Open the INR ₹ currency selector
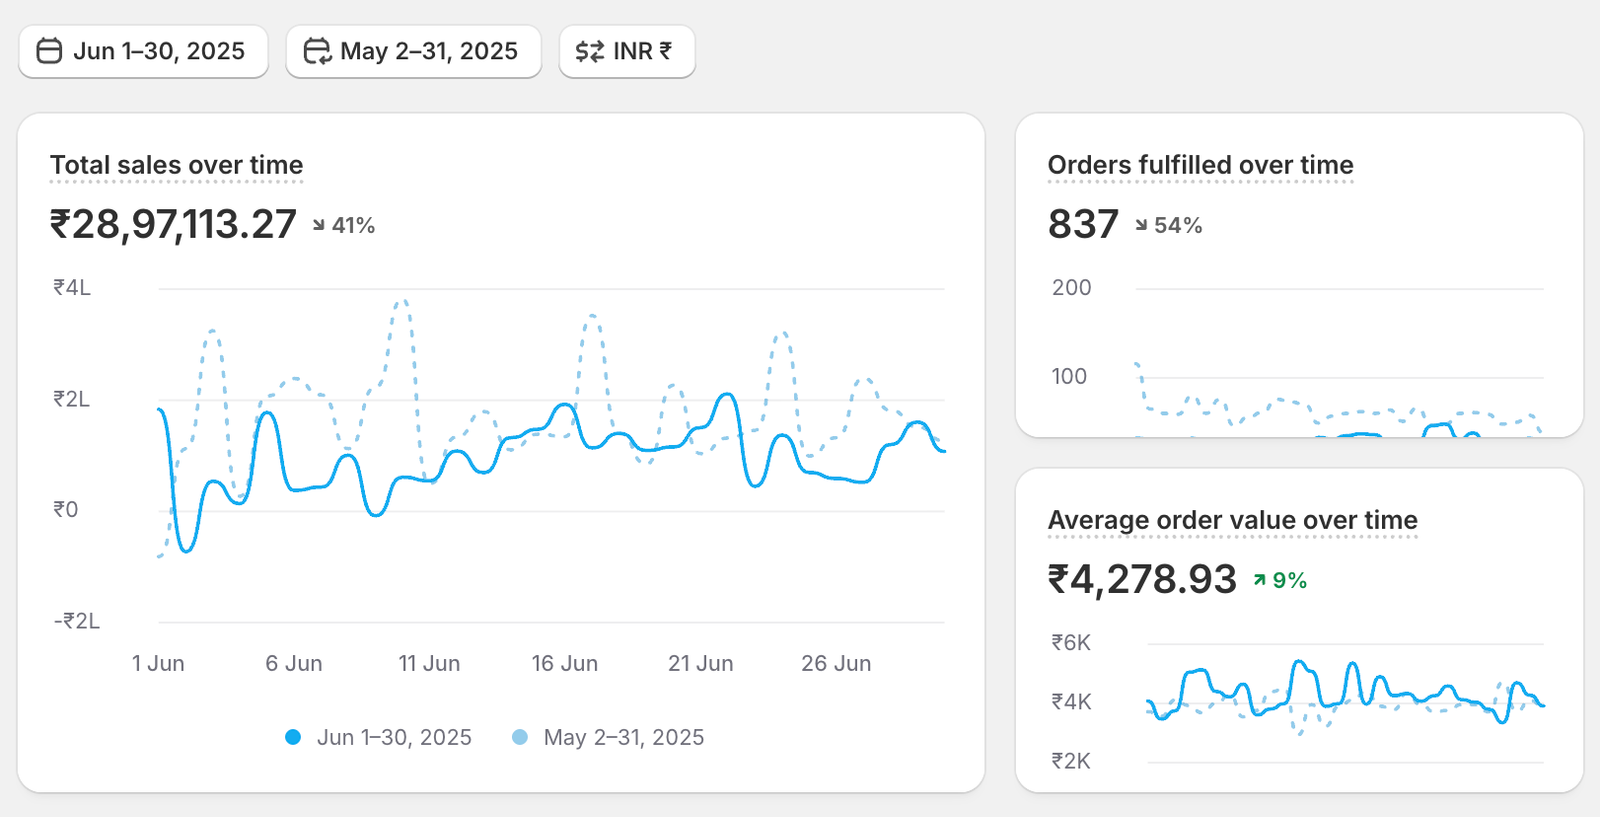Screen dimensions: 1600x817 (x=627, y=51)
